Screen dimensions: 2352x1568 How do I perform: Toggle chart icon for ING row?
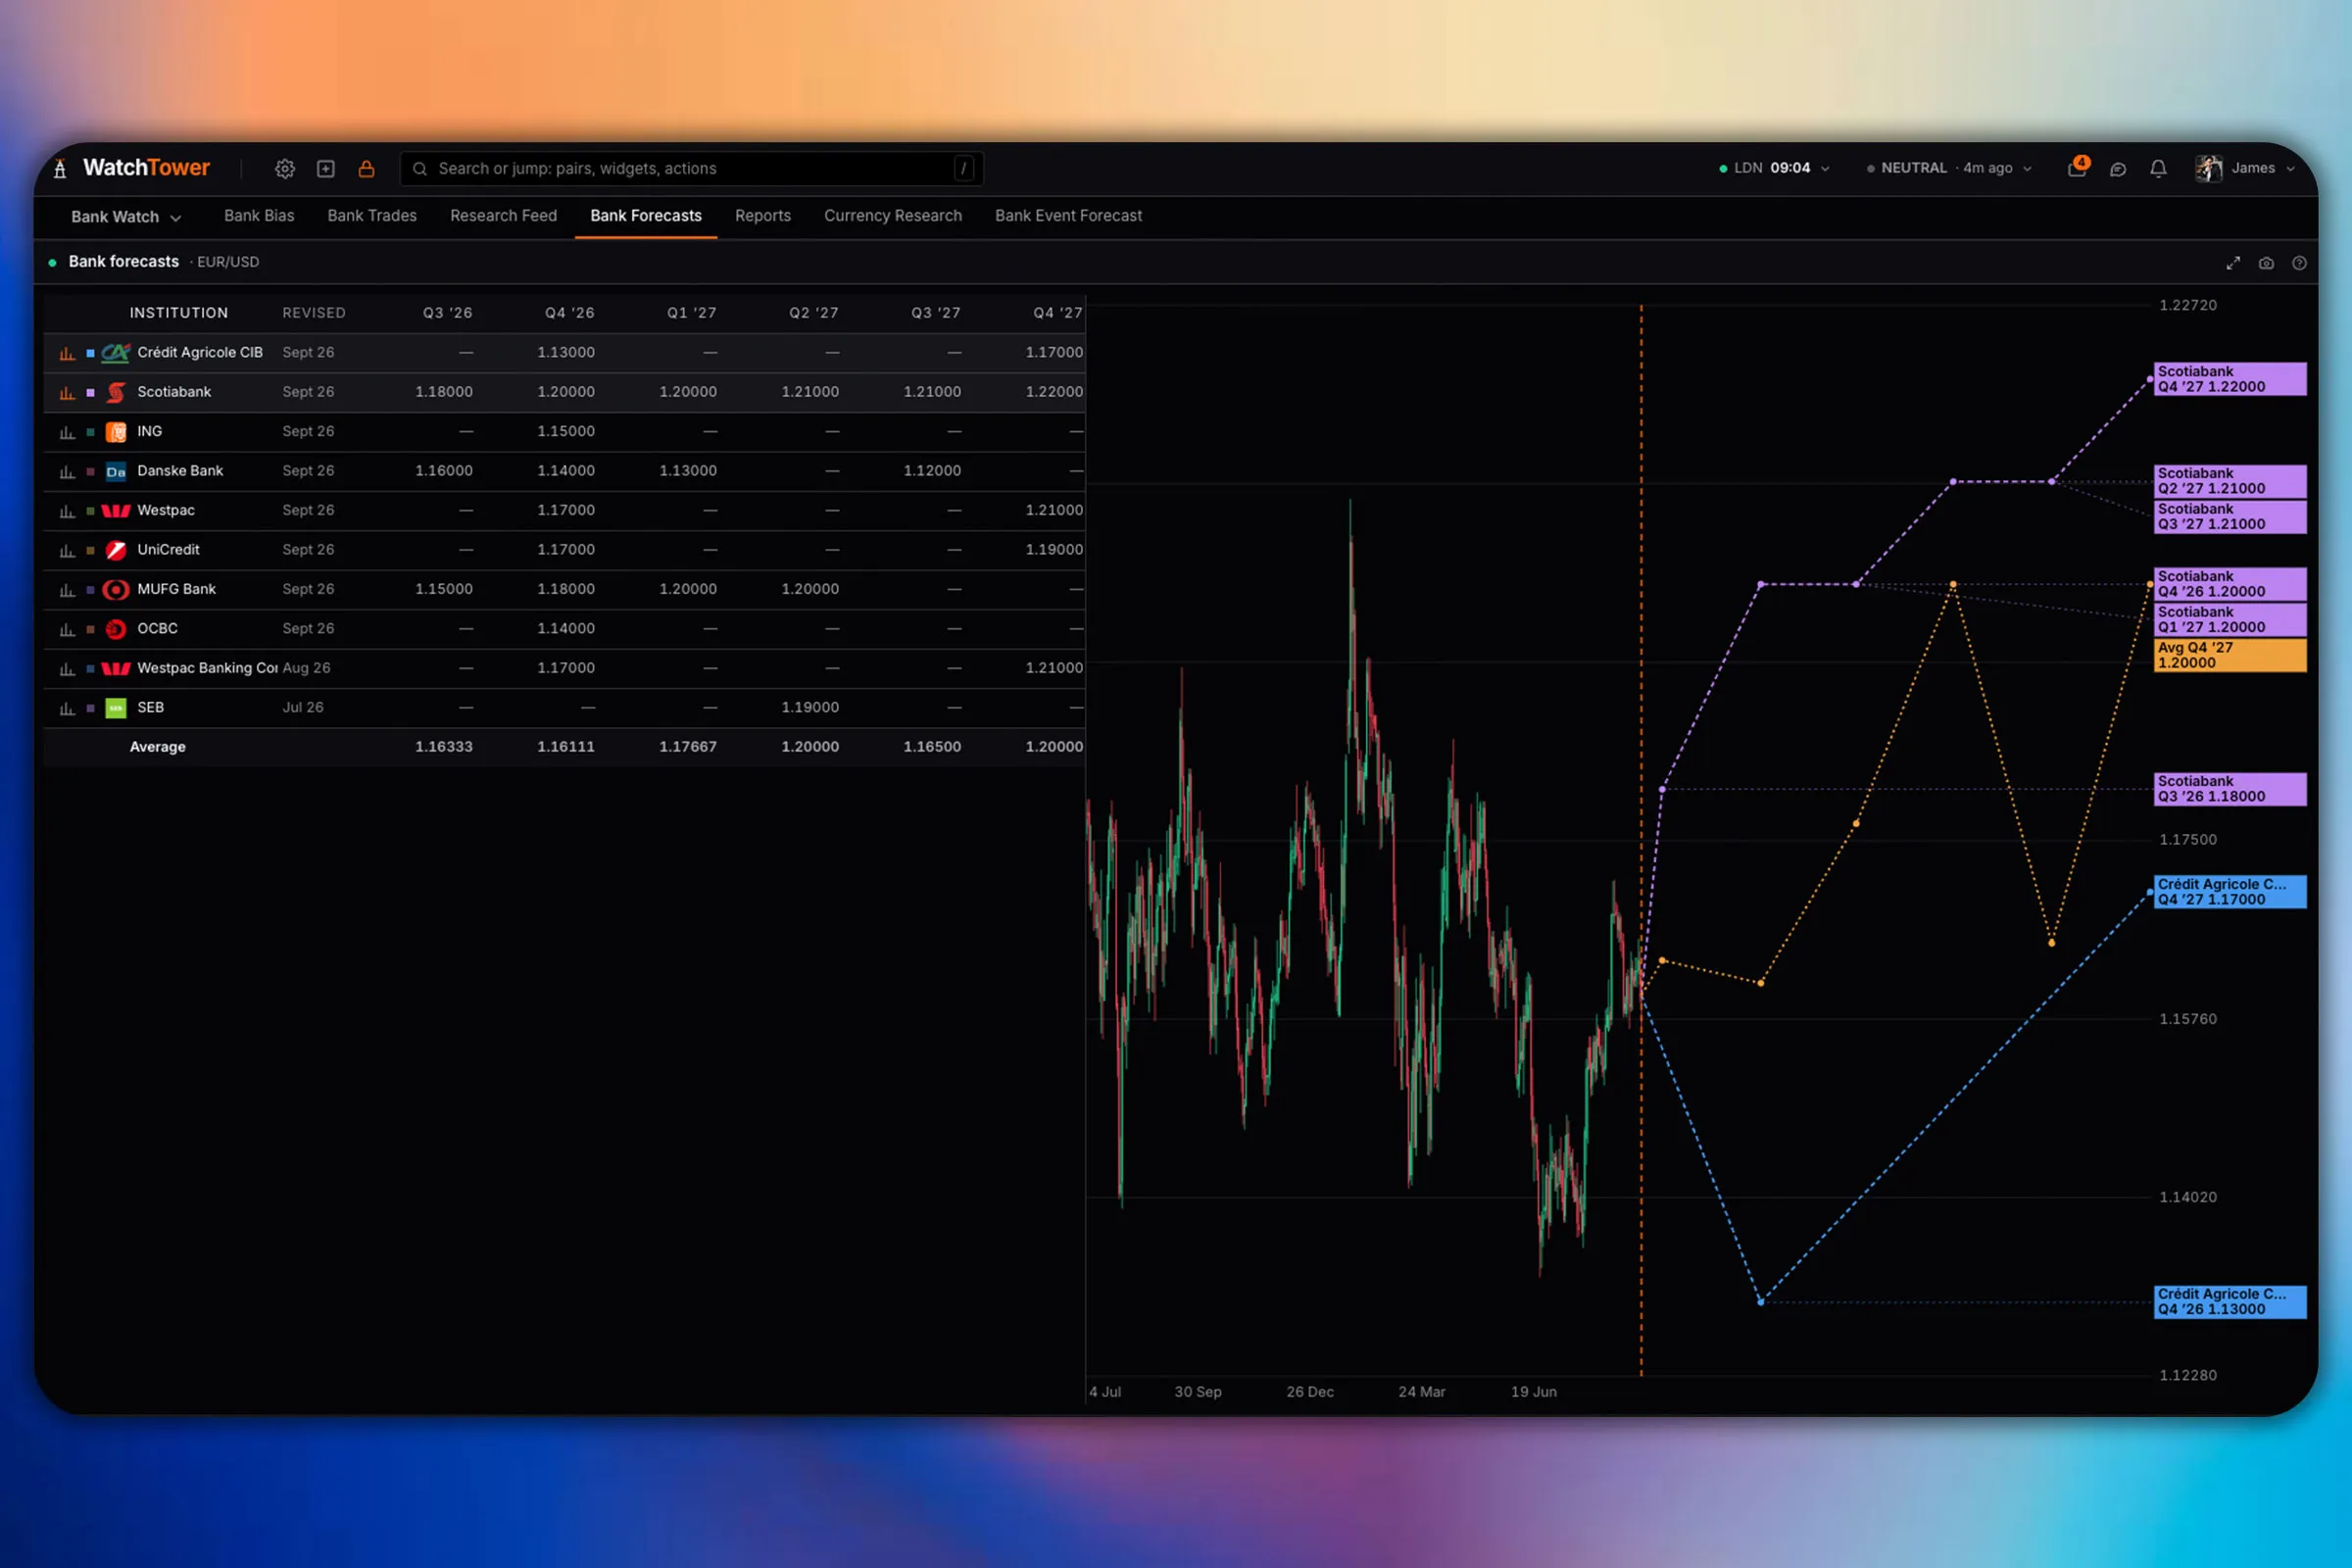pyautogui.click(x=67, y=432)
